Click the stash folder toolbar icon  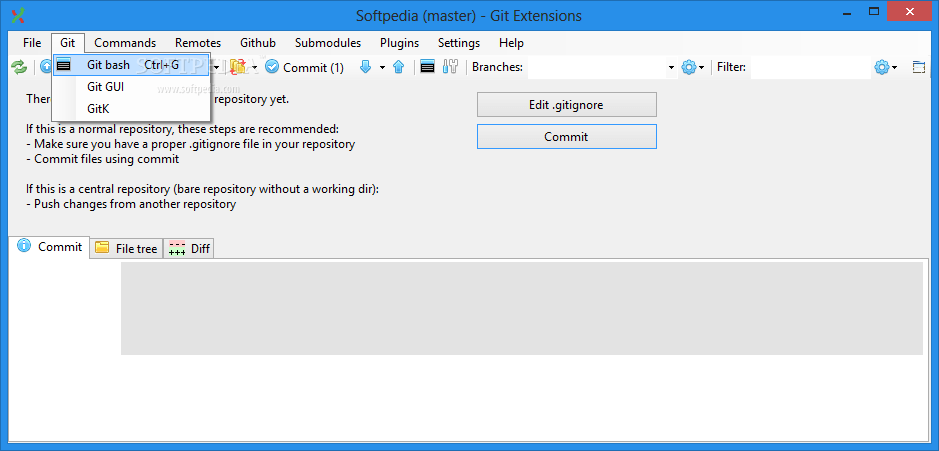(x=238, y=67)
